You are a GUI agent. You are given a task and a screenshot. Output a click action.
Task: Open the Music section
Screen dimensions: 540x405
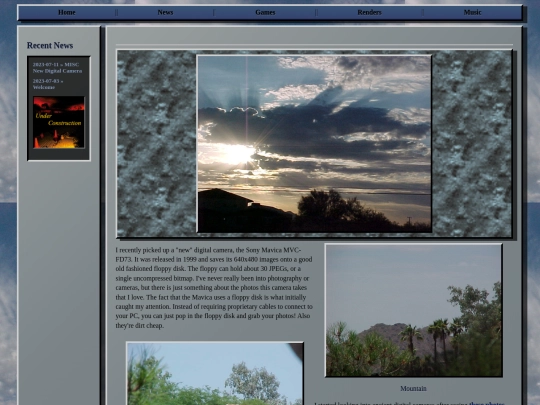click(x=472, y=12)
